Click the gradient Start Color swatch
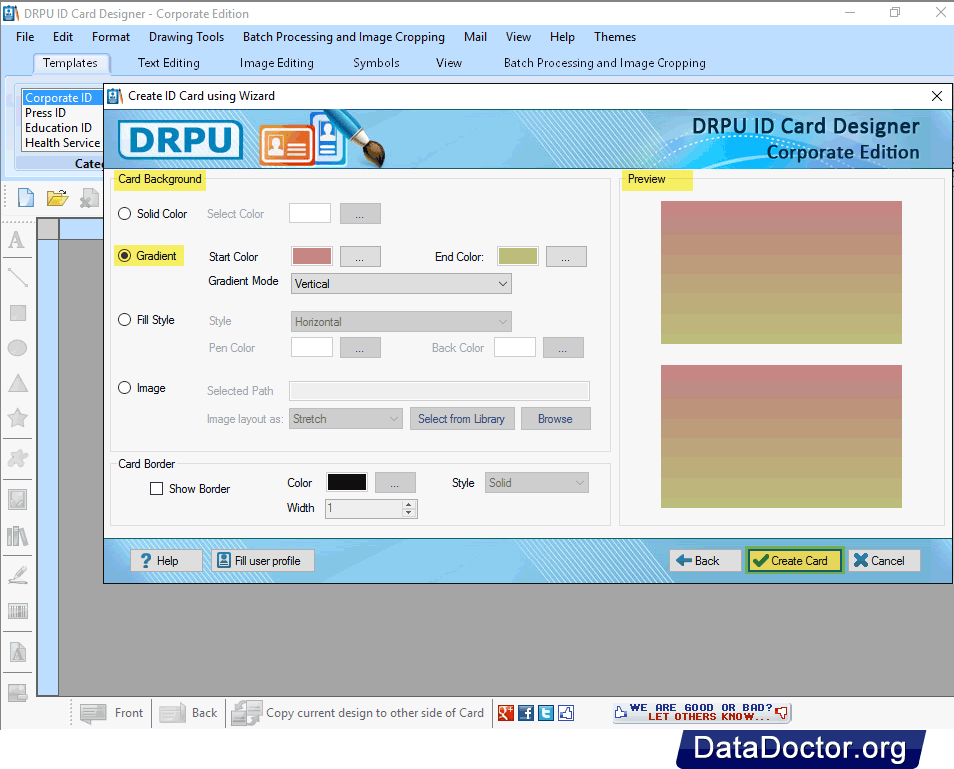 [x=312, y=256]
